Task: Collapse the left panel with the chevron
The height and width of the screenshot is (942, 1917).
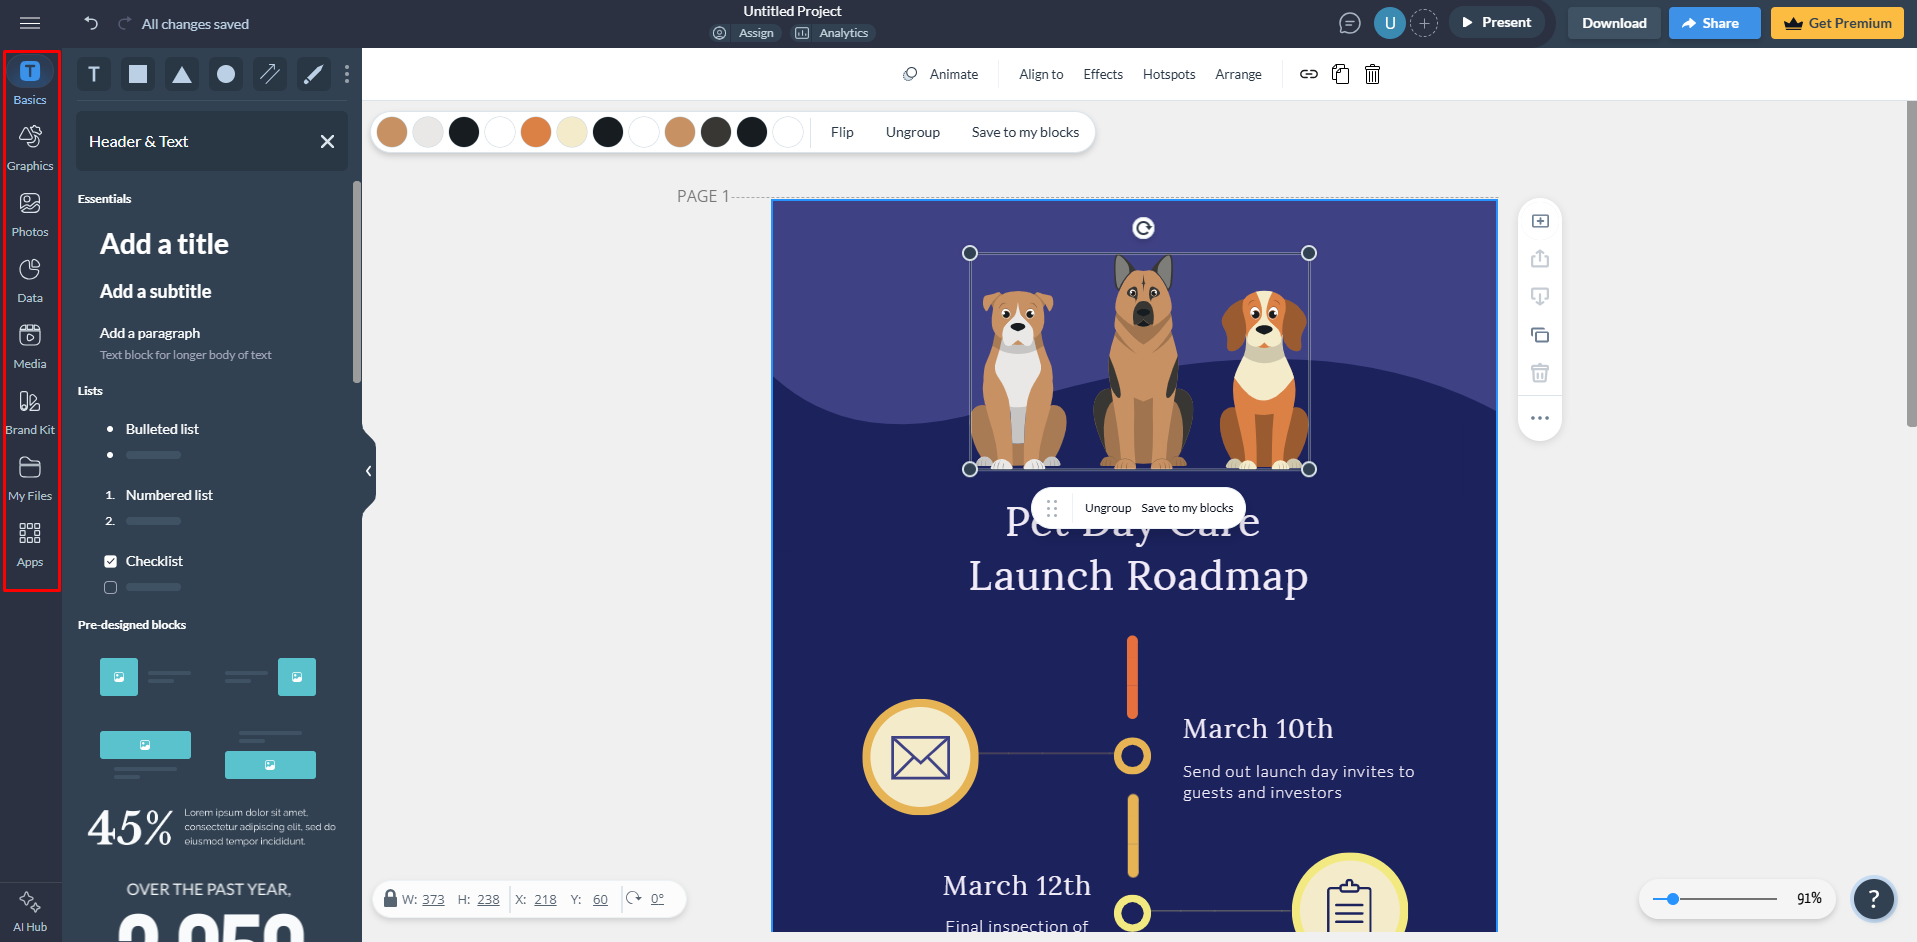Action: pos(368,470)
